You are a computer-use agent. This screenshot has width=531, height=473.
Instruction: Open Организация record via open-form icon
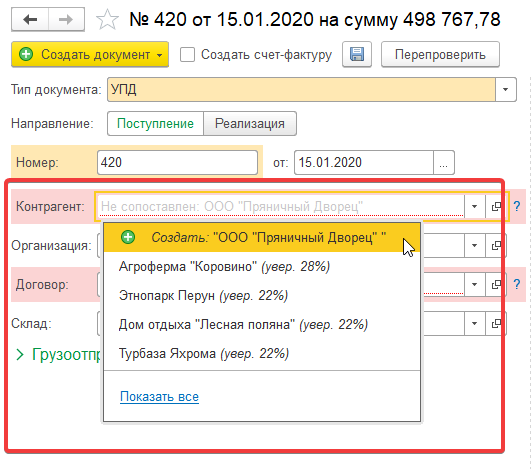[x=496, y=245]
